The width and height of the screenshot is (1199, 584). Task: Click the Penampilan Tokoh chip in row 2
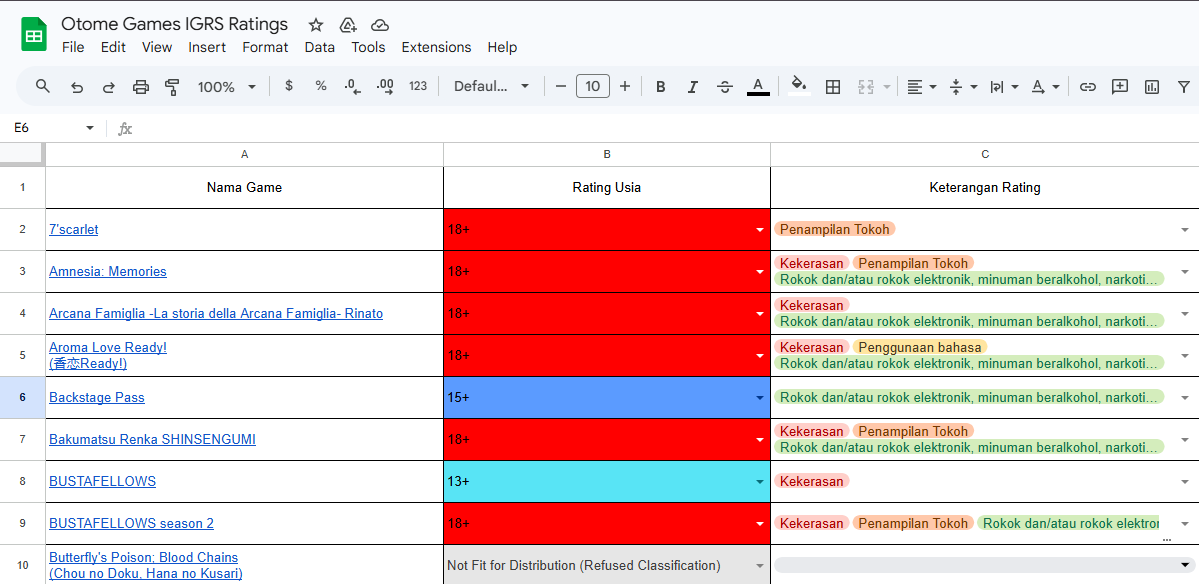pyautogui.click(x=835, y=229)
